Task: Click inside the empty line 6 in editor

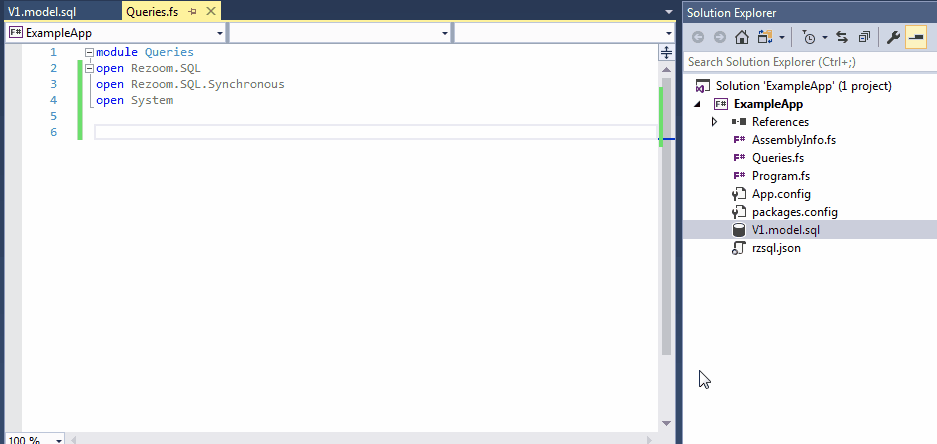Action: pos(375,132)
